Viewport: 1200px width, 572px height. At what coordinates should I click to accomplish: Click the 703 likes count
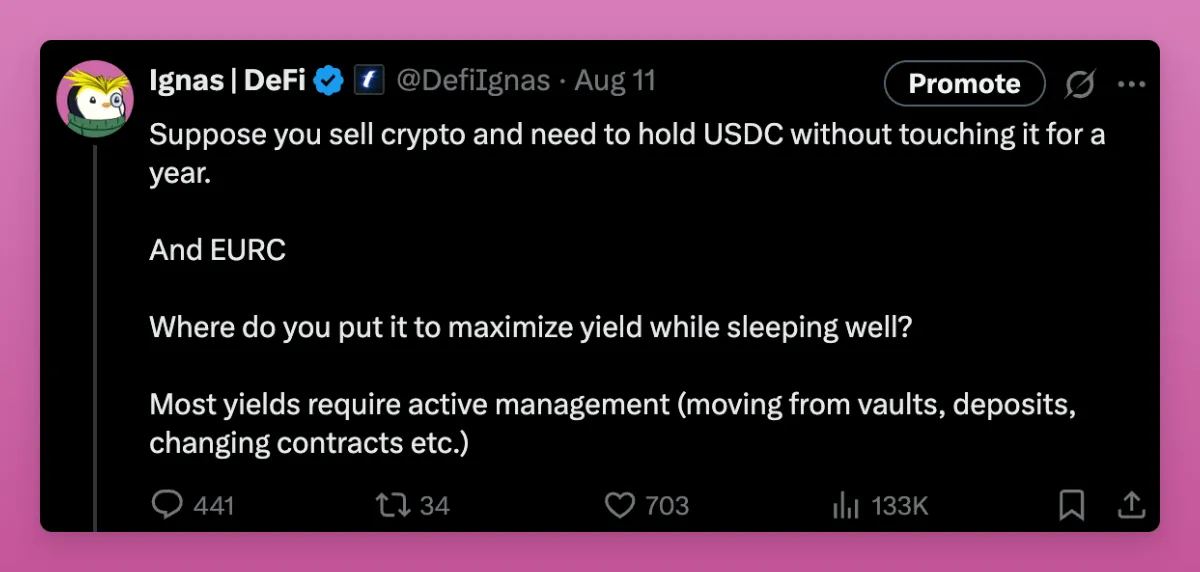coord(667,506)
